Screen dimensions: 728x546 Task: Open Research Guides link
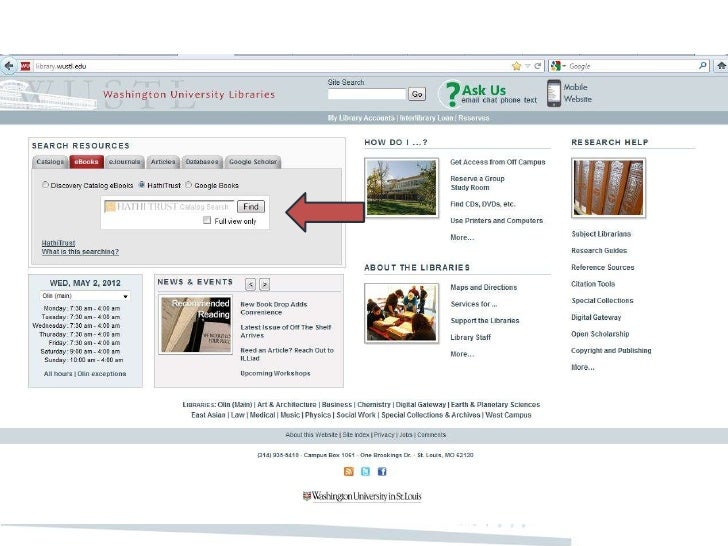pyautogui.click(x=599, y=250)
